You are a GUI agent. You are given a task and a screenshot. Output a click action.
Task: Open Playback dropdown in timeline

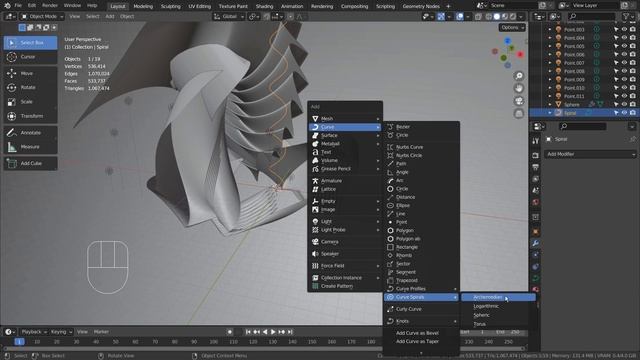point(34,332)
